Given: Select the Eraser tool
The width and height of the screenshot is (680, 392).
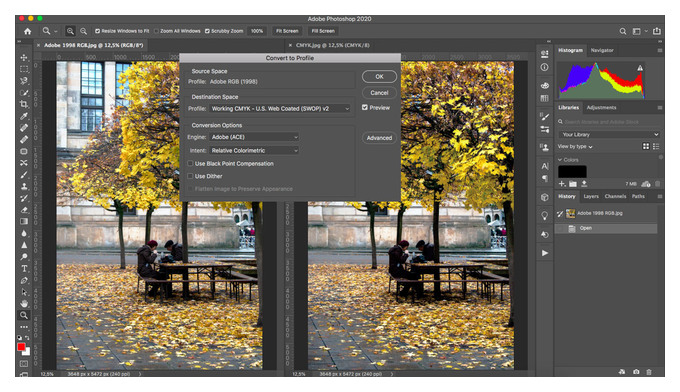Looking at the screenshot, I should 24,210.
